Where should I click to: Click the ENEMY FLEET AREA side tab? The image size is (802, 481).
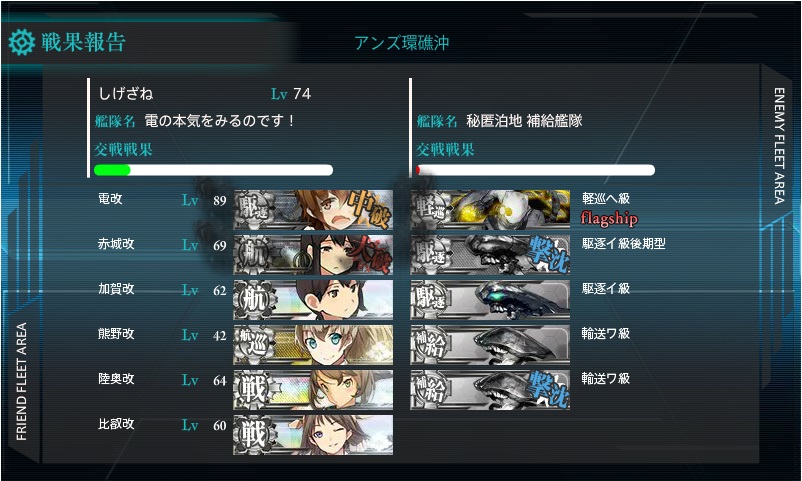779,146
